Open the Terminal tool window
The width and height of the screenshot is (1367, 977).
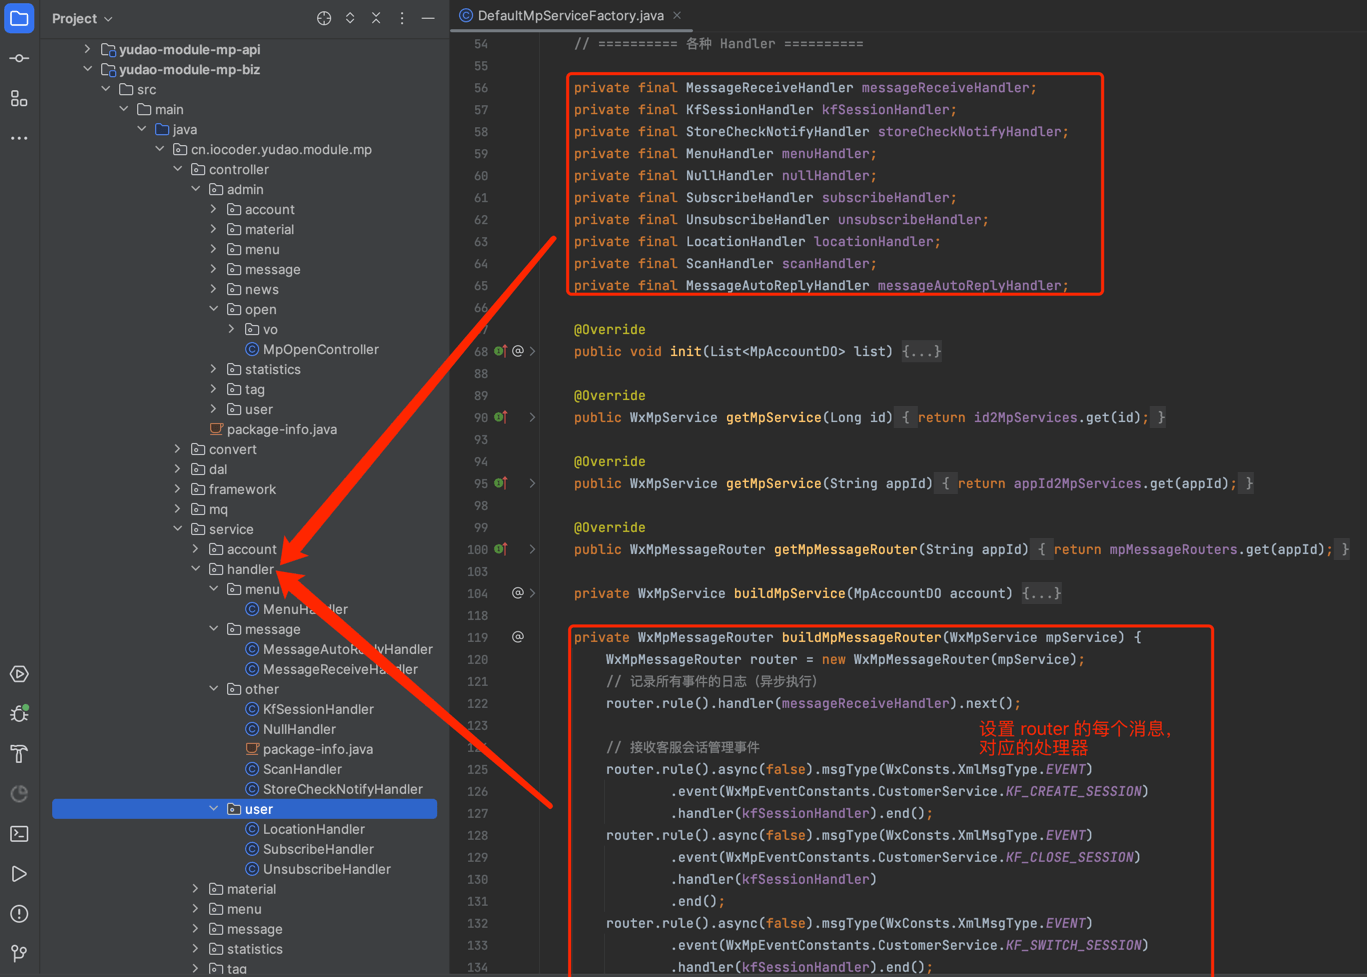[x=19, y=834]
